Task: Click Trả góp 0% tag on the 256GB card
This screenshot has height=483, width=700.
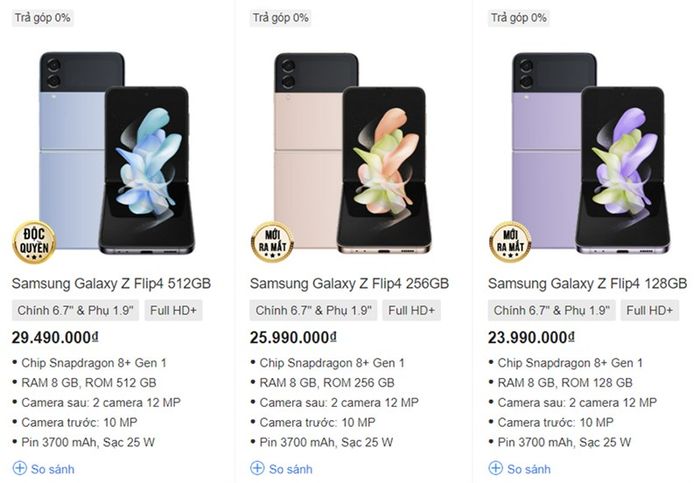Action: click(280, 18)
